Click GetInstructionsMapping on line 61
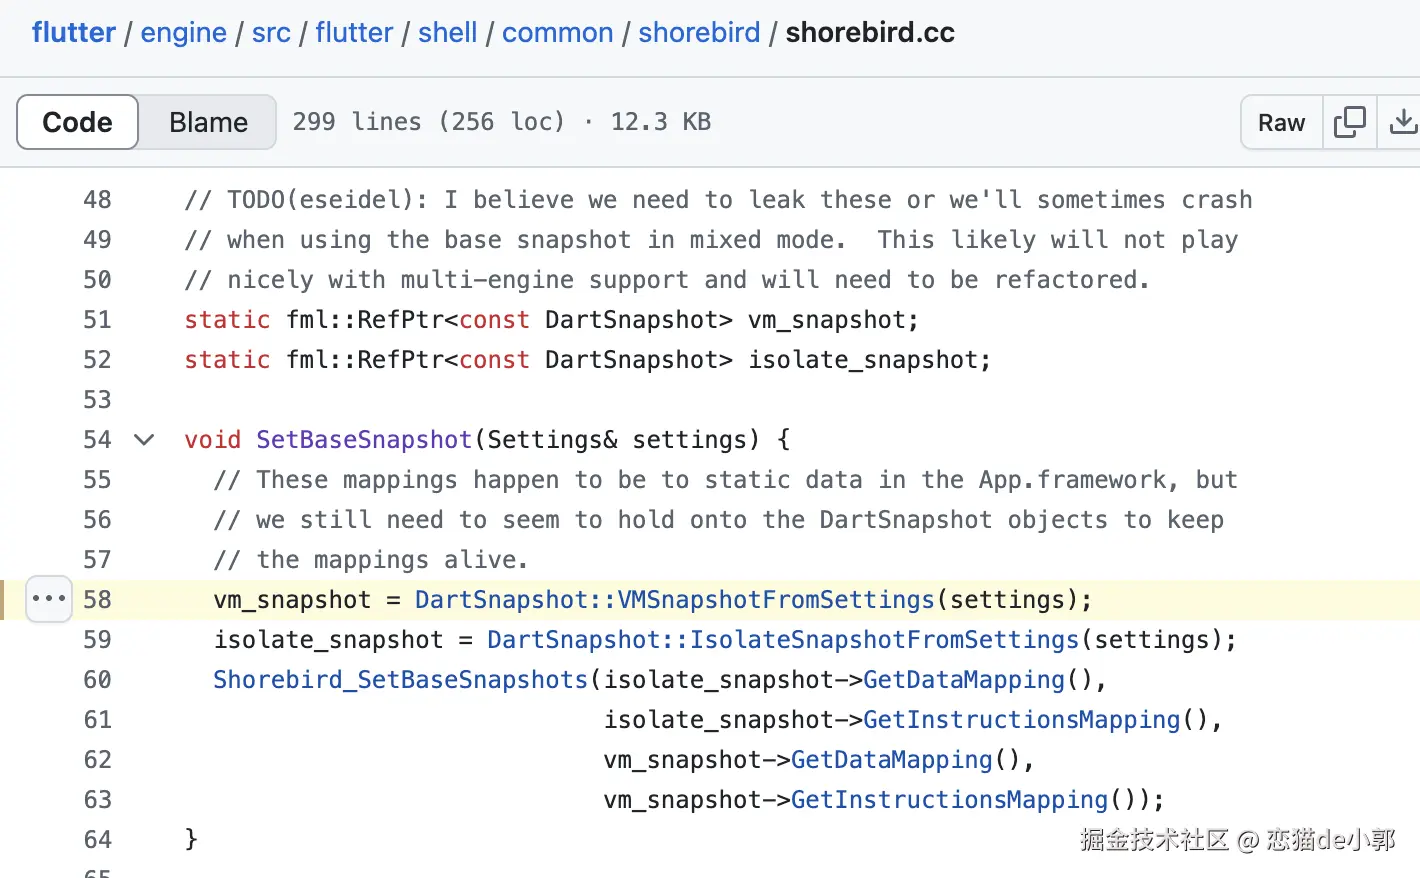Viewport: 1420px width, 878px height. pyautogui.click(x=1021, y=720)
